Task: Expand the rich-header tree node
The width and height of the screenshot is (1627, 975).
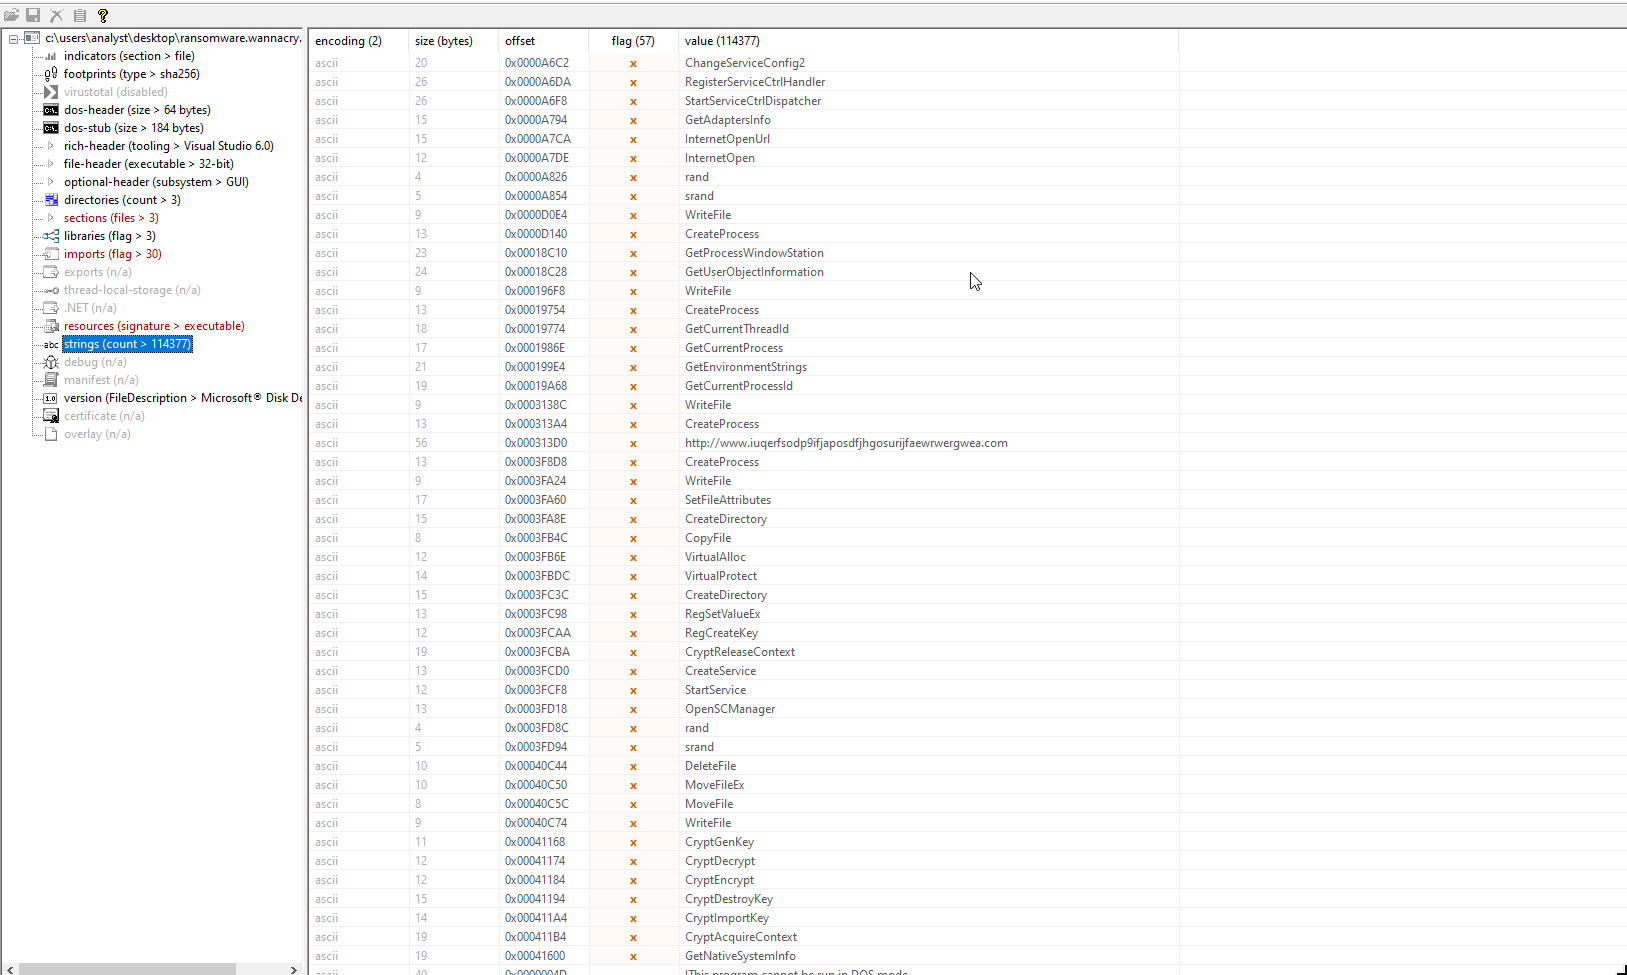Action: (51, 146)
